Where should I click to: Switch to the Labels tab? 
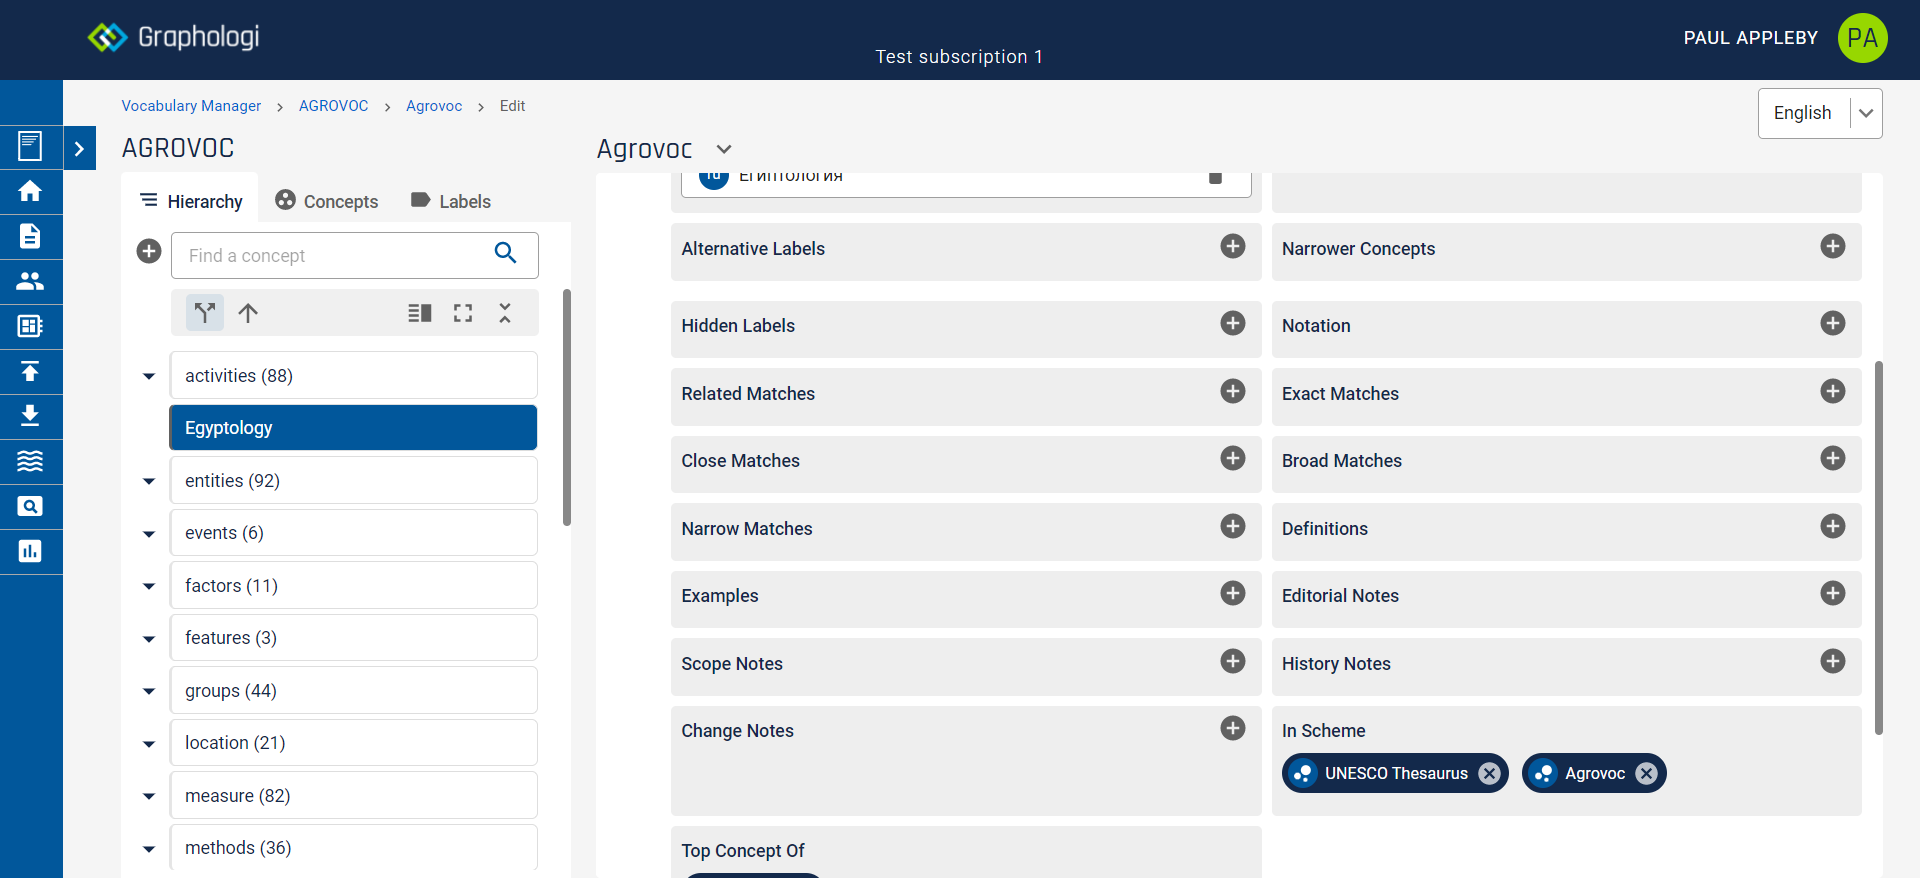pyautogui.click(x=451, y=201)
